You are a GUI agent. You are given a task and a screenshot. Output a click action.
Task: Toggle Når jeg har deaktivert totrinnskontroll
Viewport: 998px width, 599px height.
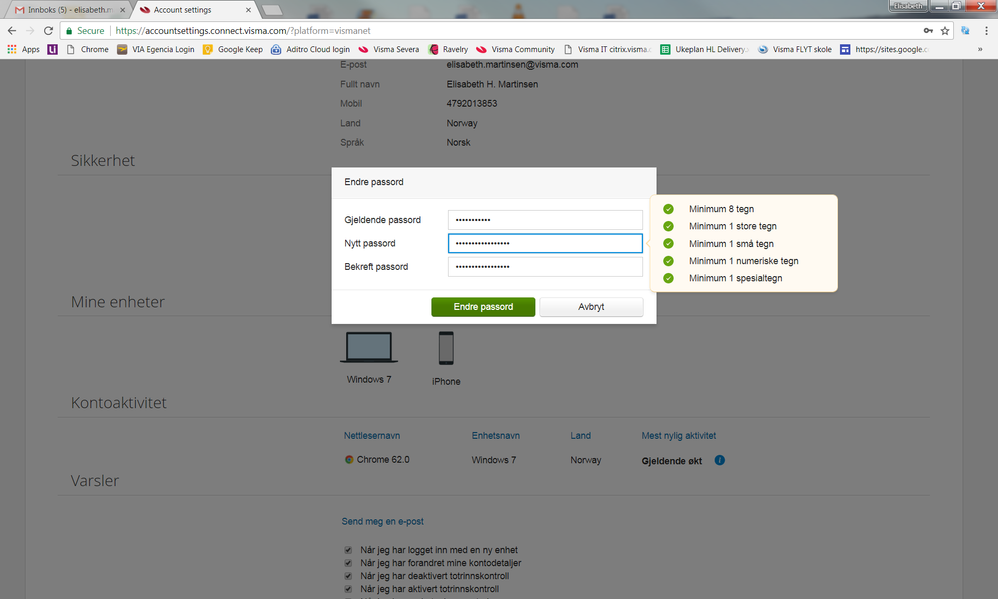348,576
